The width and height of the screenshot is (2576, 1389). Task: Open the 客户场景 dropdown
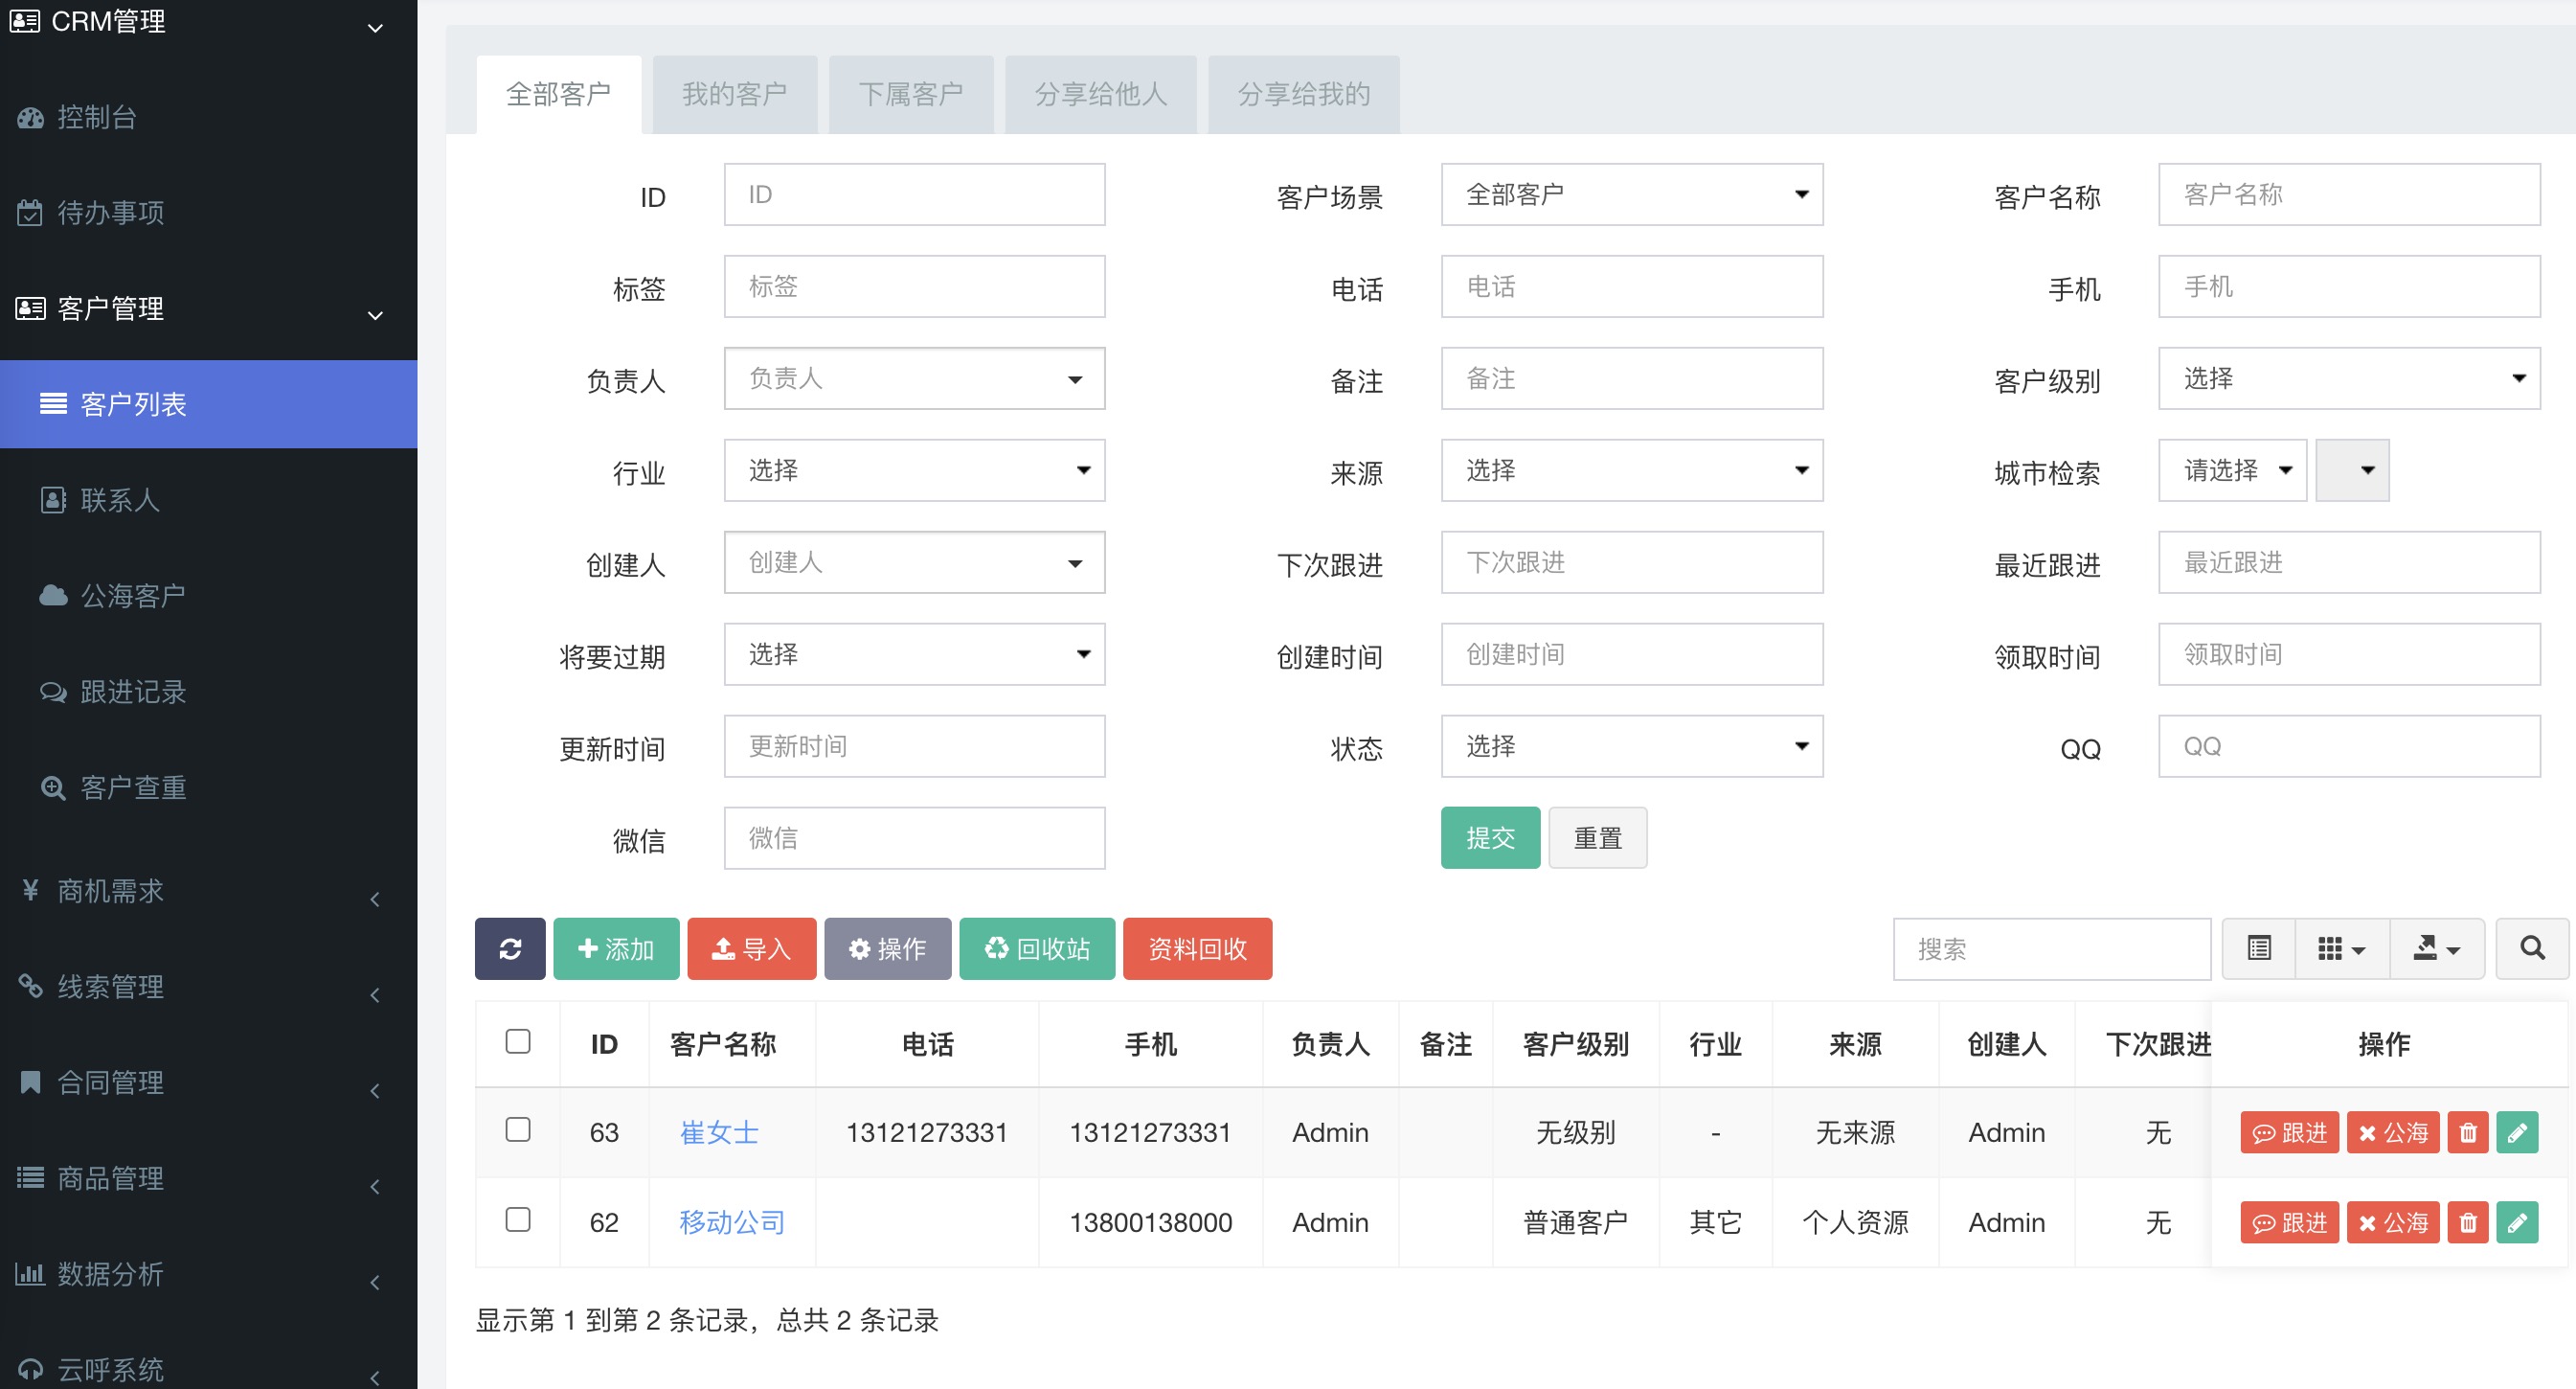point(1631,194)
